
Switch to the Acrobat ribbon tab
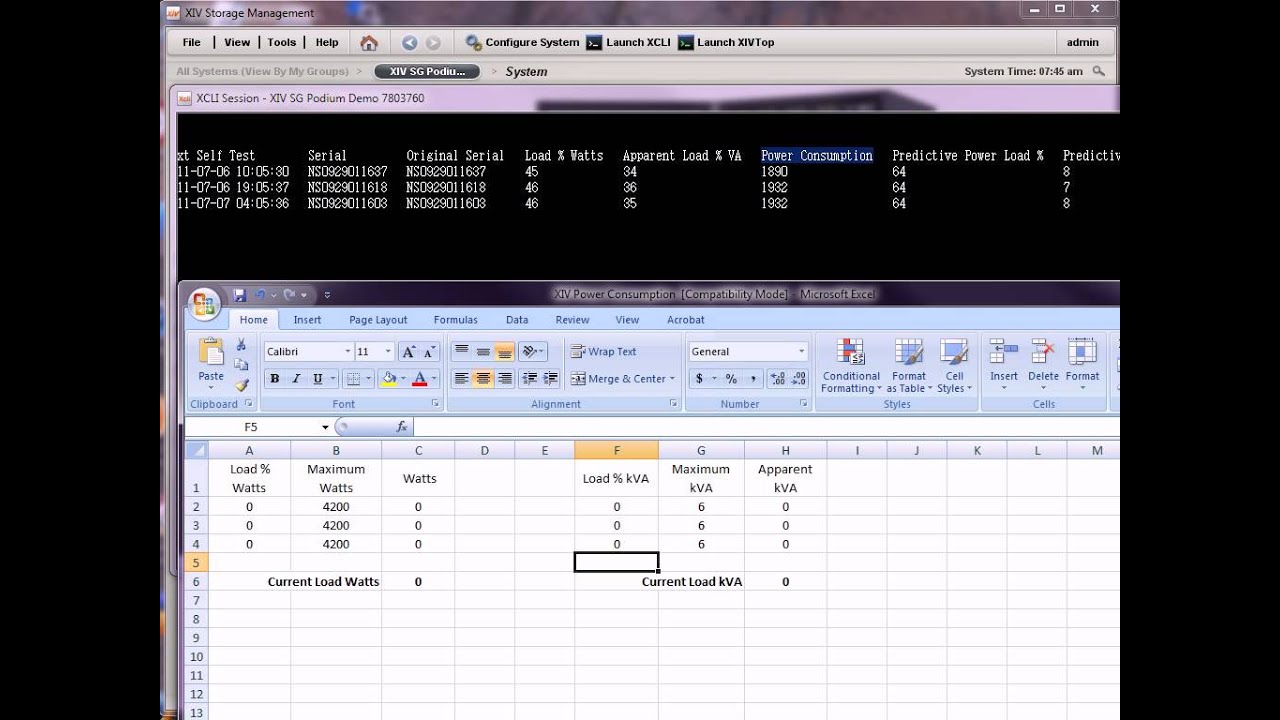pyautogui.click(x=685, y=320)
